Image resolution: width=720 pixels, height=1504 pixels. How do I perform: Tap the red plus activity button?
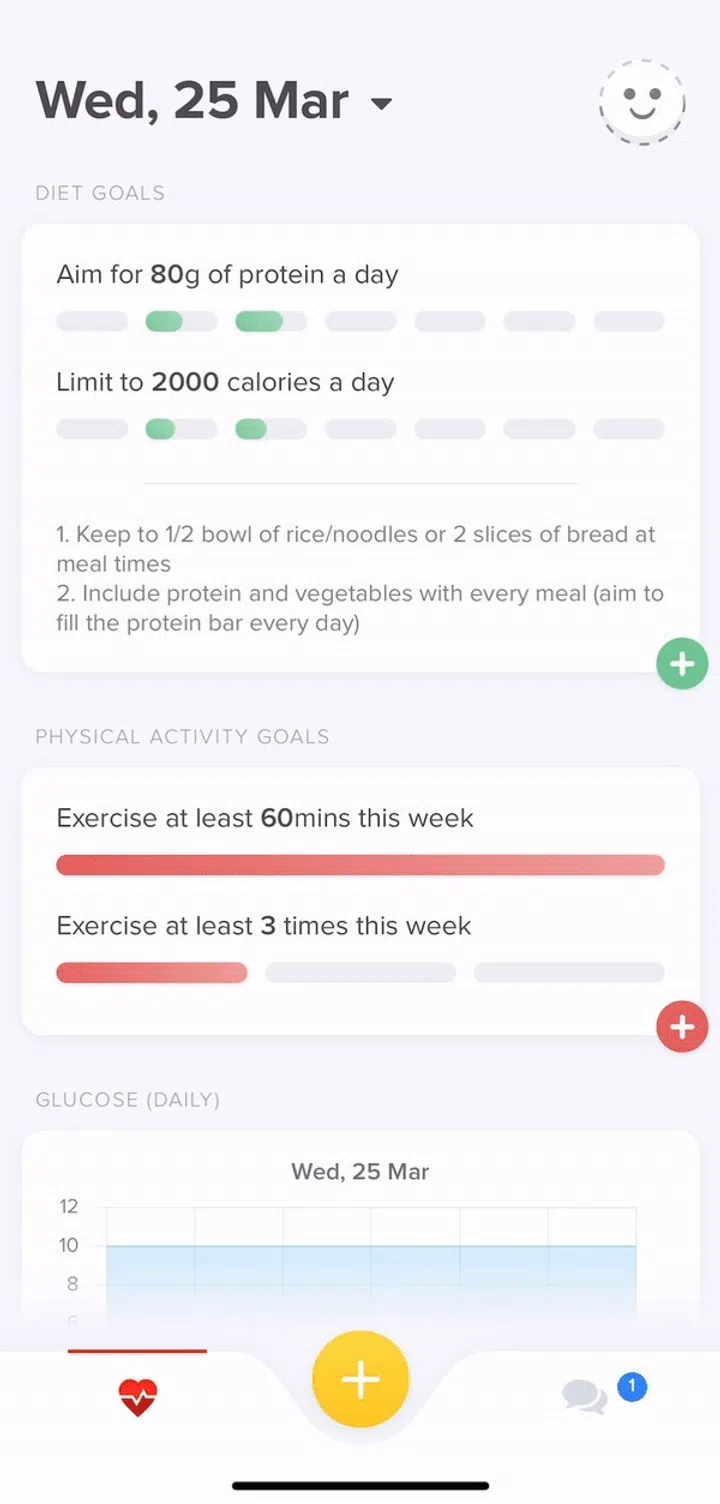(x=682, y=1027)
